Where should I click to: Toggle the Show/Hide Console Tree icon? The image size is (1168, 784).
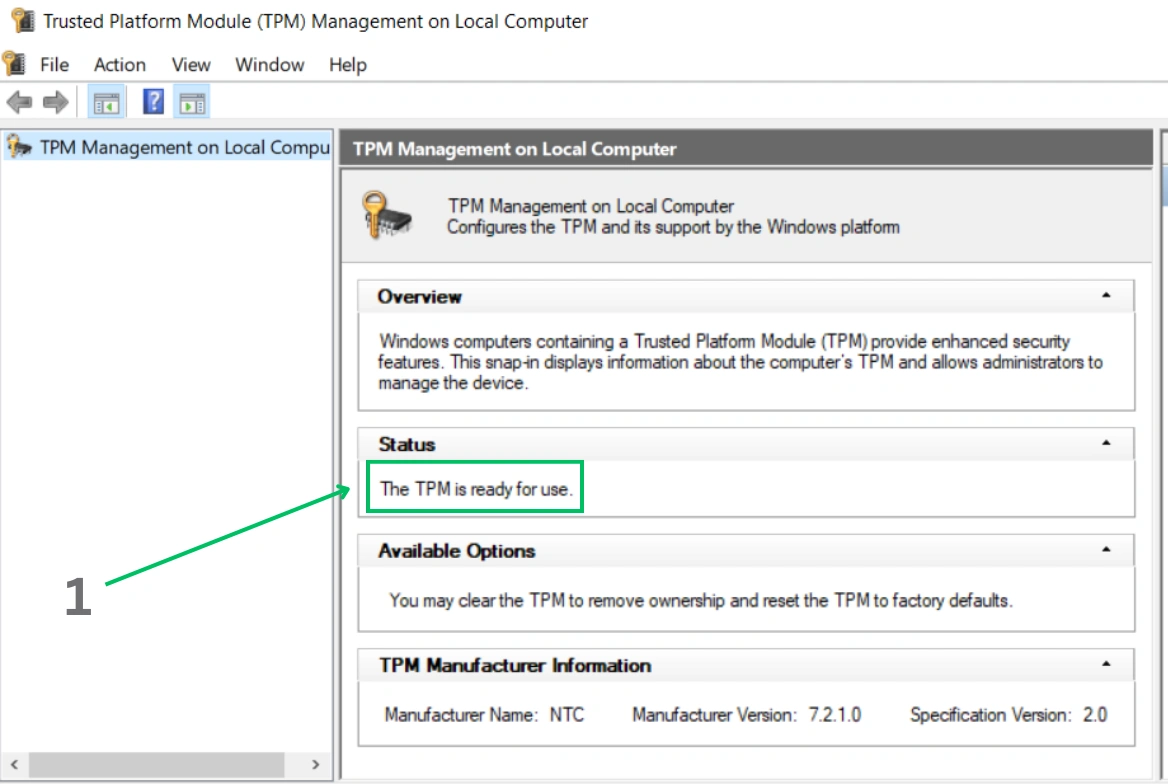(107, 101)
